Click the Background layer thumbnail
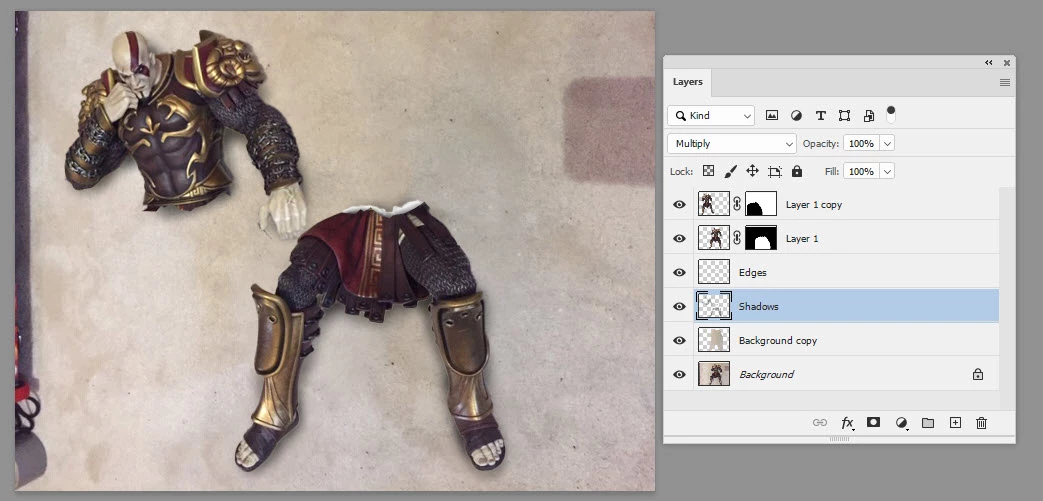Image resolution: width=1043 pixels, height=501 pixels. coord(714,374)
